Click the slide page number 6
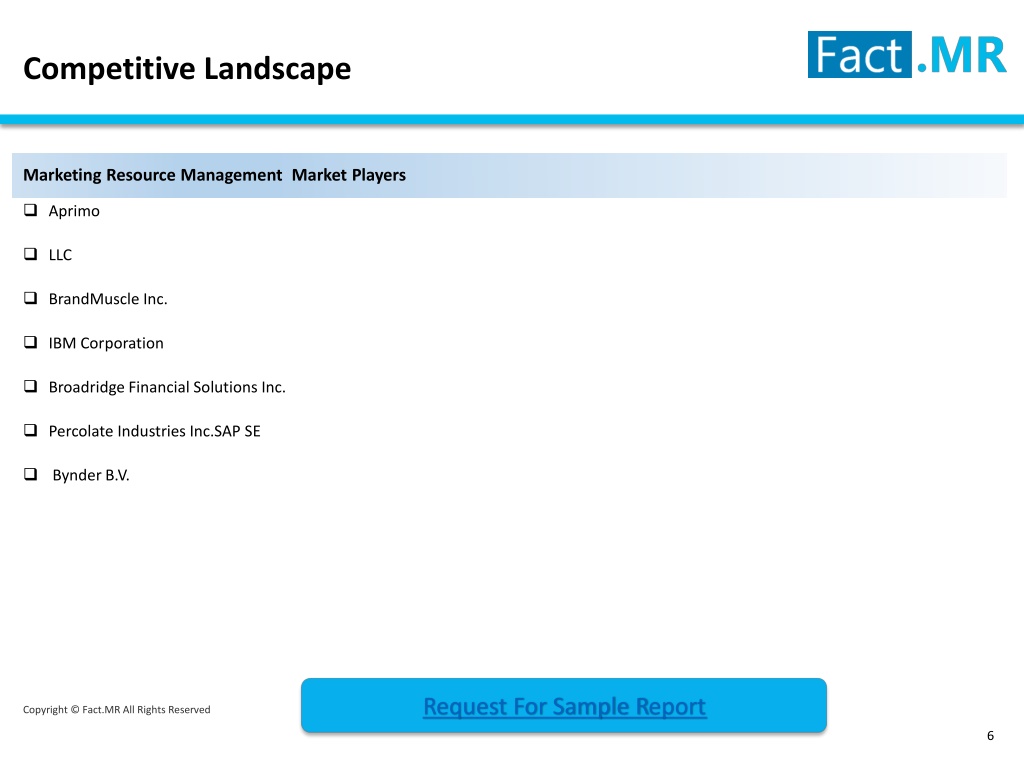This screenshot has height=768, width=1024. pyautogui.click(x=990, y=736)
